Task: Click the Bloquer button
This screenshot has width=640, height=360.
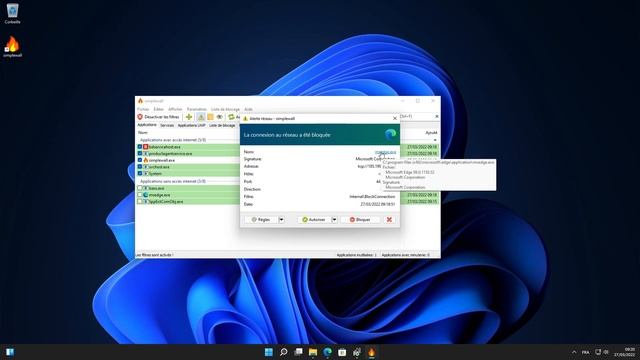Action: pos(360,220)
